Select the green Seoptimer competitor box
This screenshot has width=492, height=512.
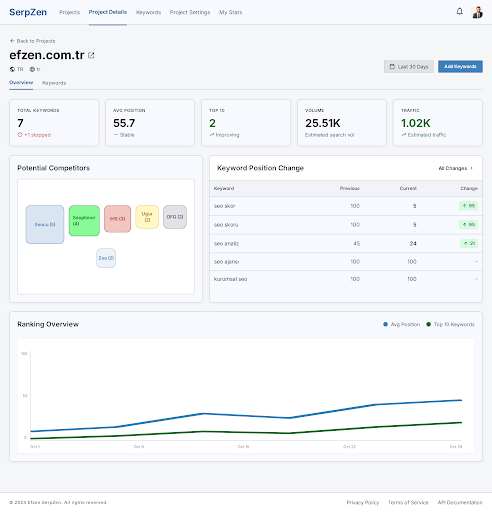click(84, 221)
